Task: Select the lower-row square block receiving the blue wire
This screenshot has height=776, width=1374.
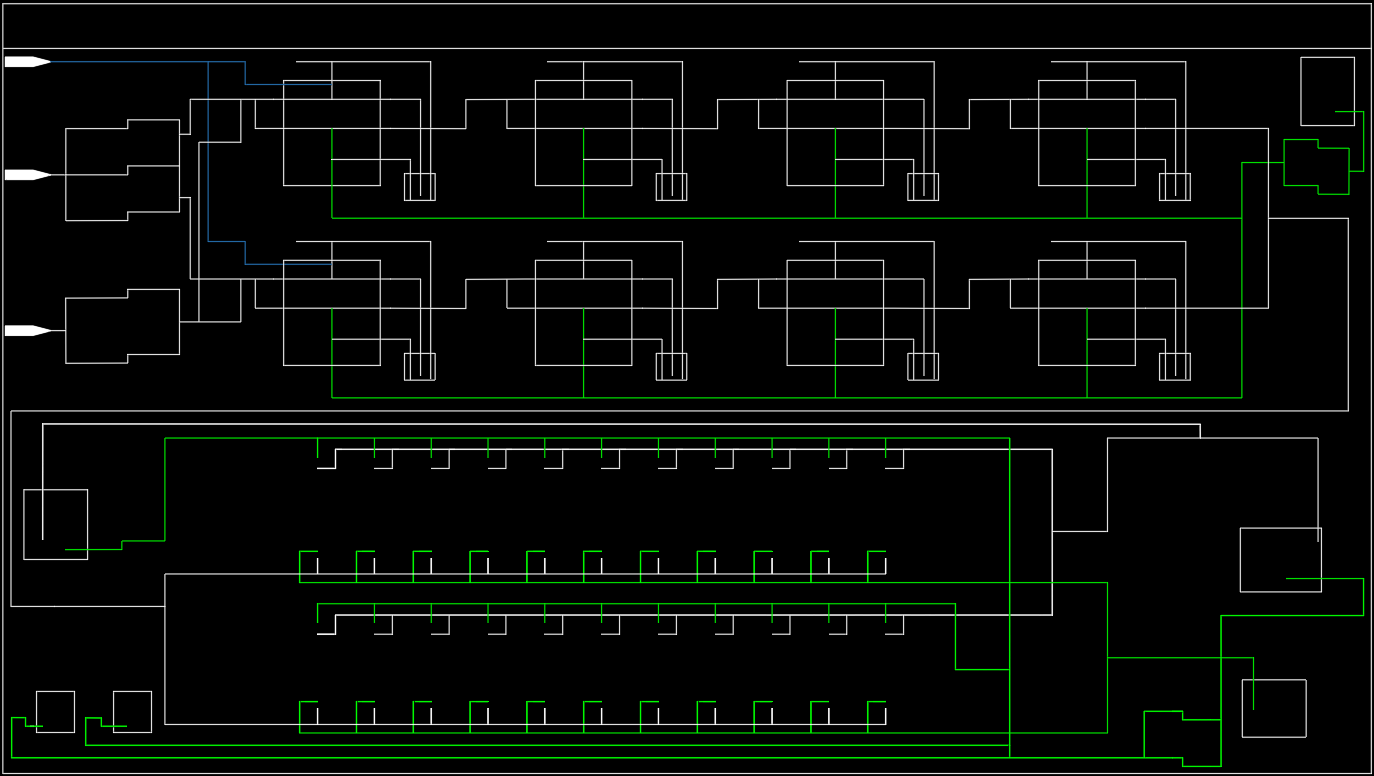Action: click(332, 313)
